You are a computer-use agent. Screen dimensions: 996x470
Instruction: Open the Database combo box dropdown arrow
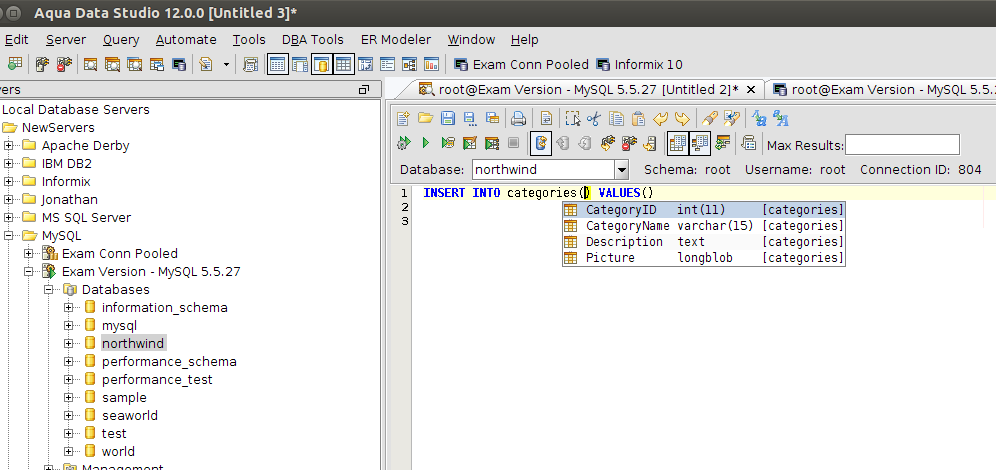(621, 170)
